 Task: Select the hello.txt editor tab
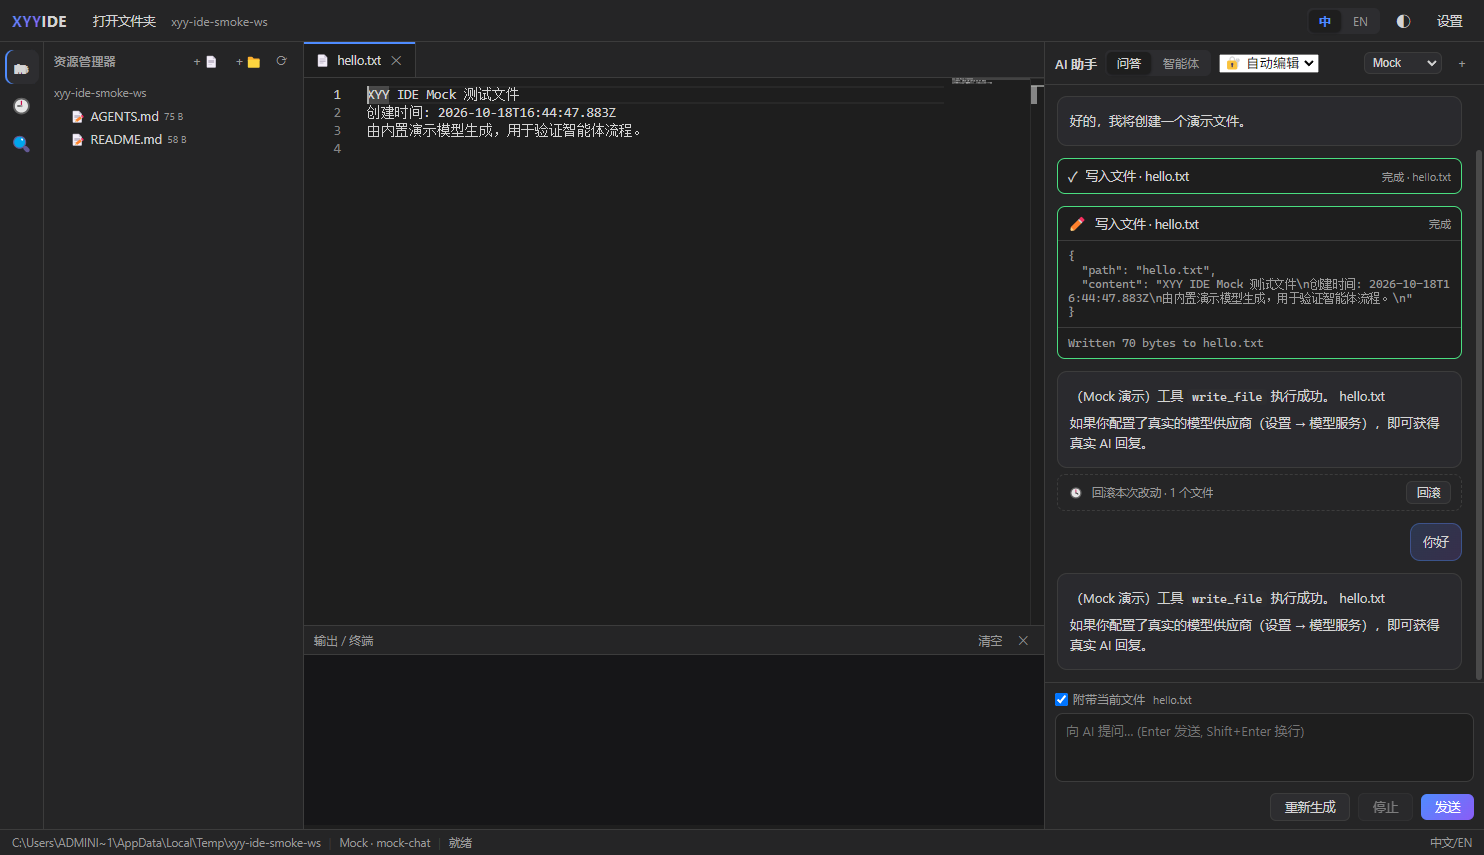359,60
